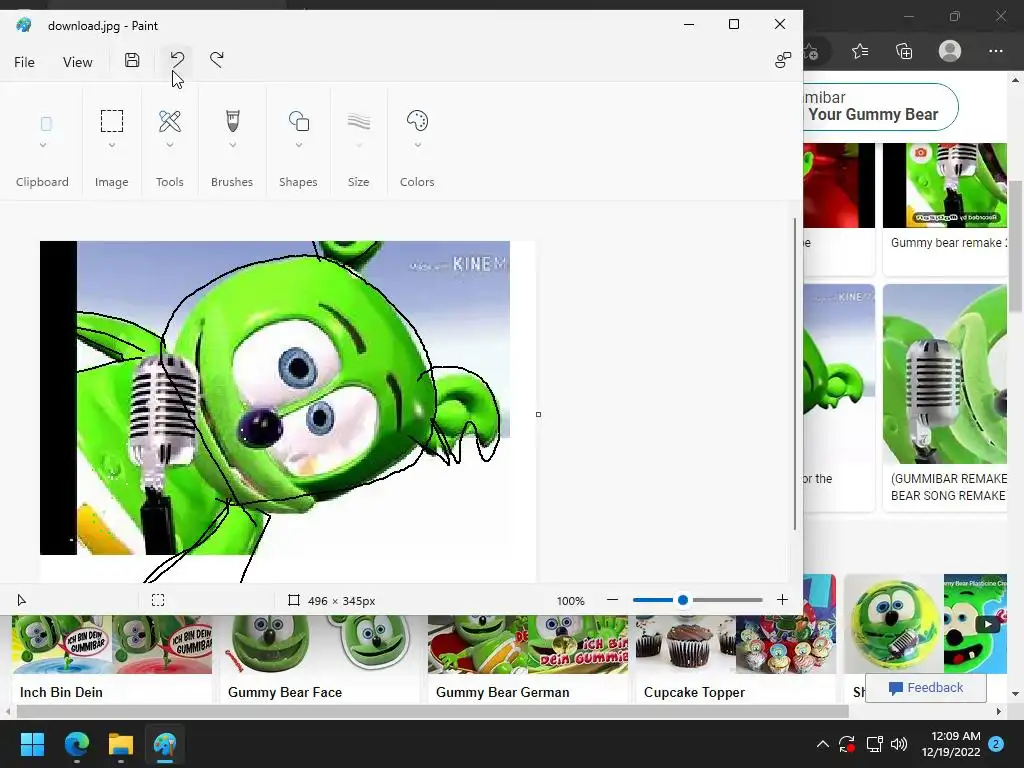Viewport: 1024px width, 768px height.
Task: Open Edge Favorites star icon
Action: point(859,51)
